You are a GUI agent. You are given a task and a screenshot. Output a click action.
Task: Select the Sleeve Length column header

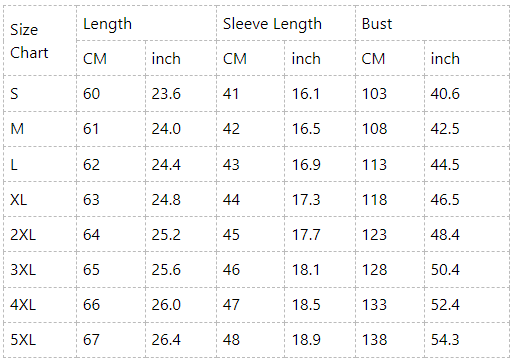(286, 23)
